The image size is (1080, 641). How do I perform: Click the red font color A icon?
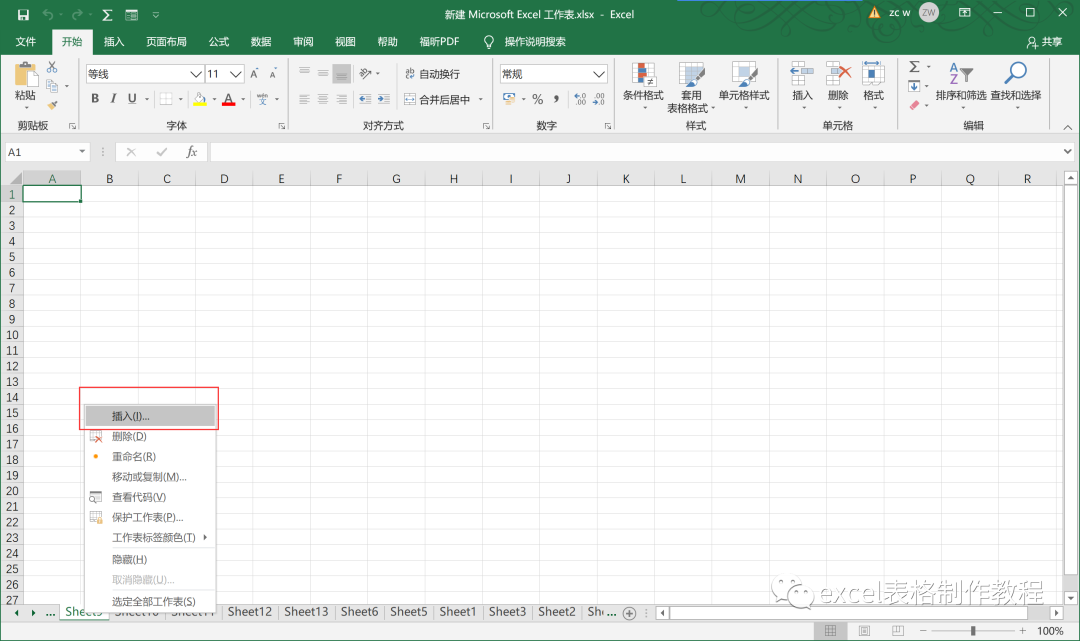point(229,99)
